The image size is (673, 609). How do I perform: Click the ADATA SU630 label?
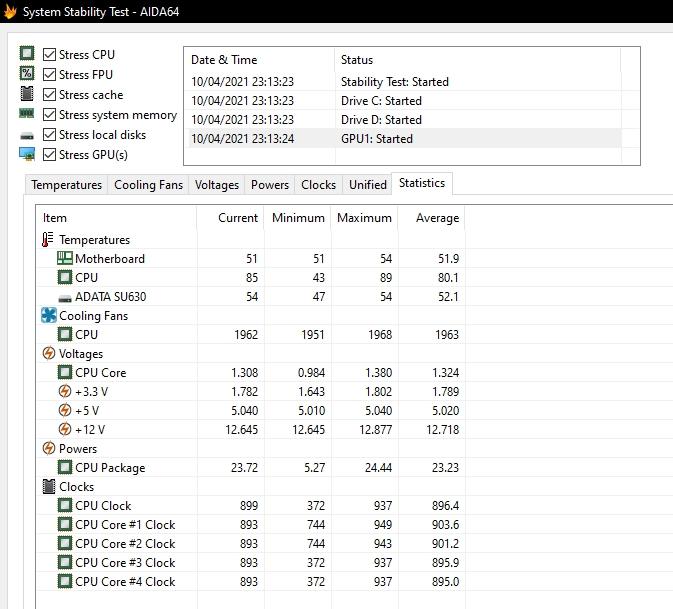click(110, 297)
